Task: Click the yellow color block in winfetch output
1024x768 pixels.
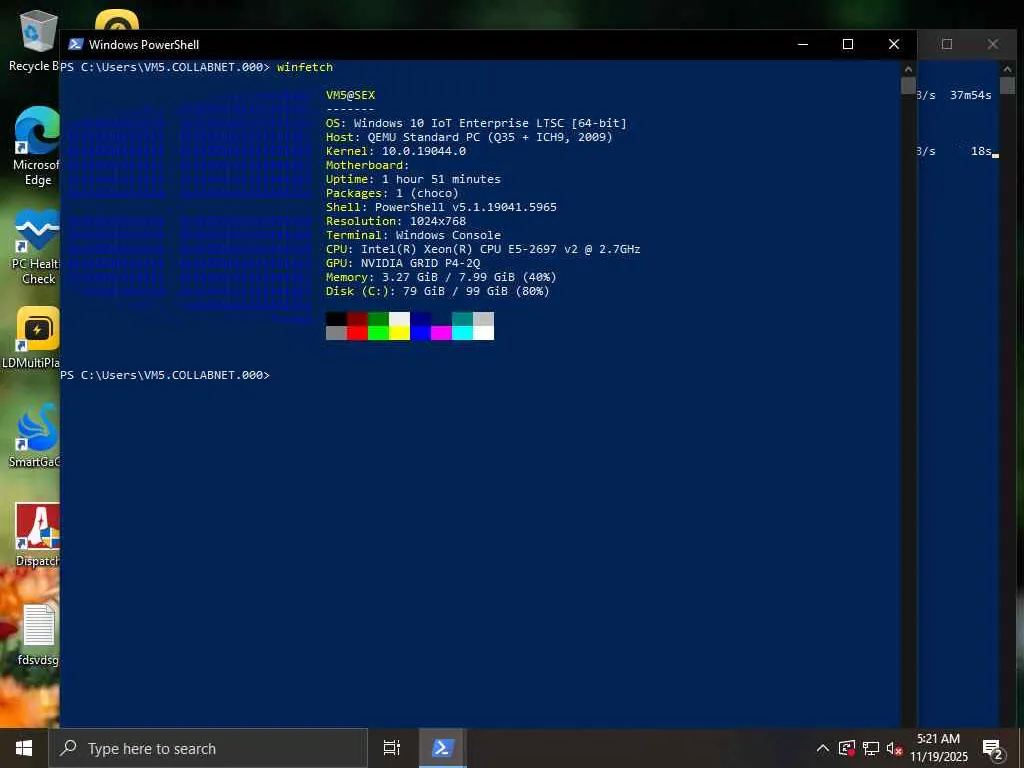Action: pyautogui.click(x=399, y=333)
